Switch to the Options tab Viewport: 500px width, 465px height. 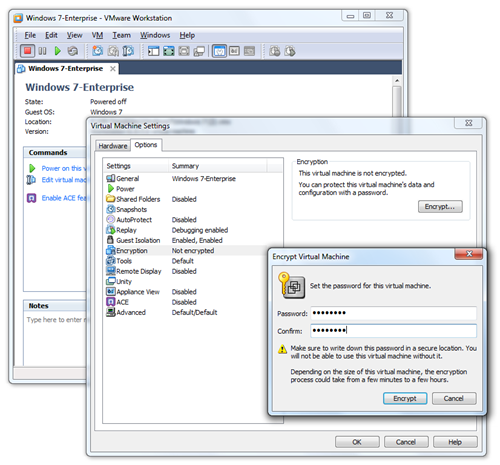pyautogui.click(x=146, y=145)
